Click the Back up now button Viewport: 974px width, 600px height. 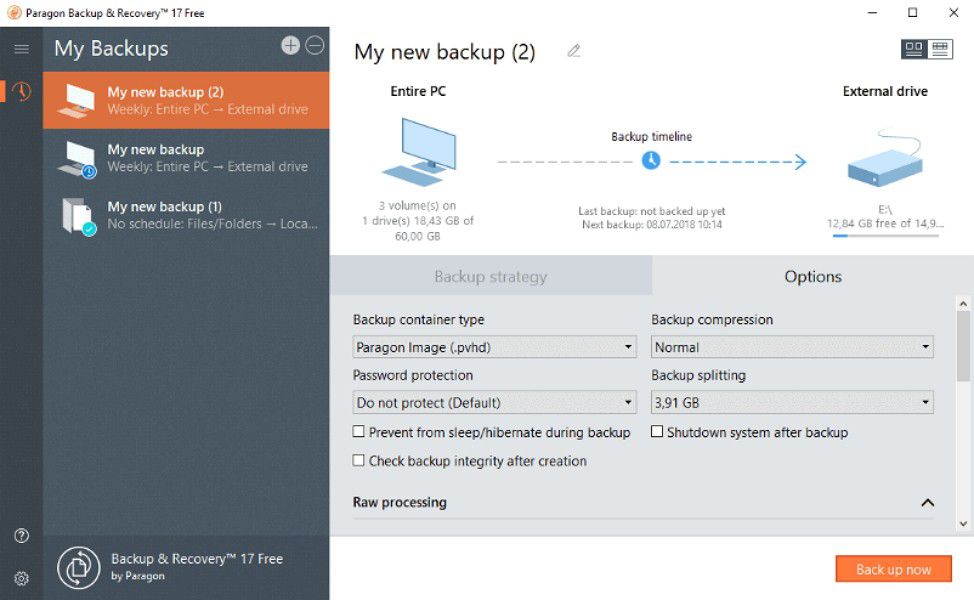(x=893, y=569)
